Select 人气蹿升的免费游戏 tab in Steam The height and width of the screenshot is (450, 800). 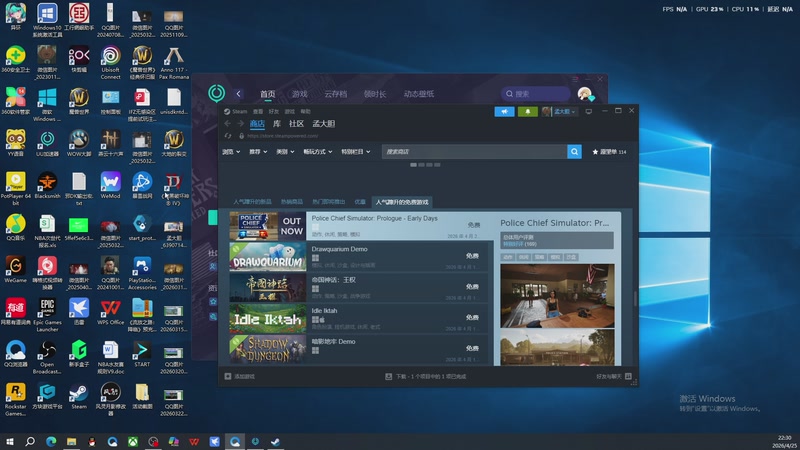pos(402,202)
